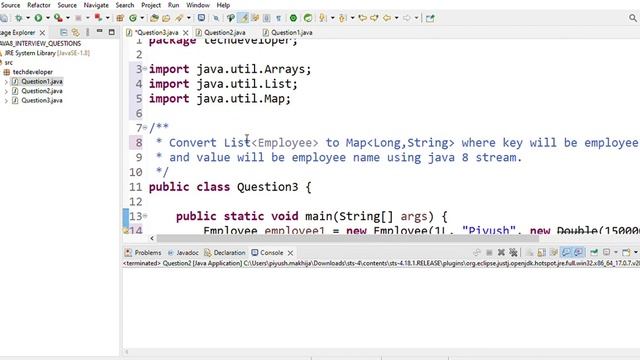
Task: Click the Debug bug icon in toolbar
Action: point(18,18)
